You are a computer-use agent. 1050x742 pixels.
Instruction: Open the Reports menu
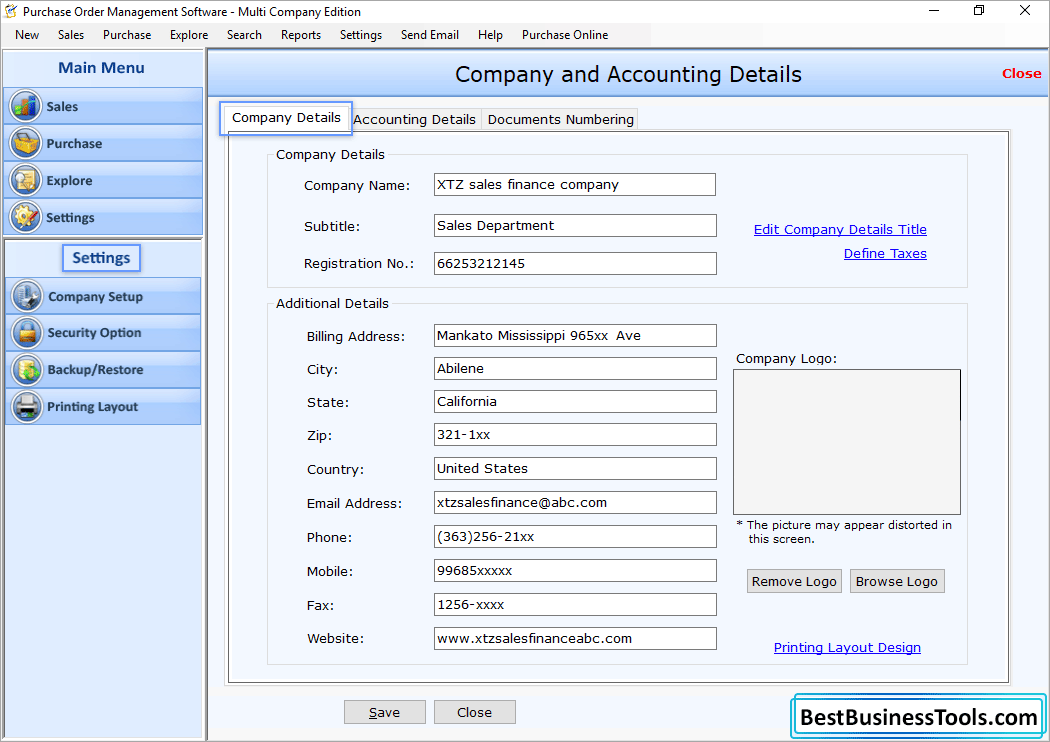point(300,34)
